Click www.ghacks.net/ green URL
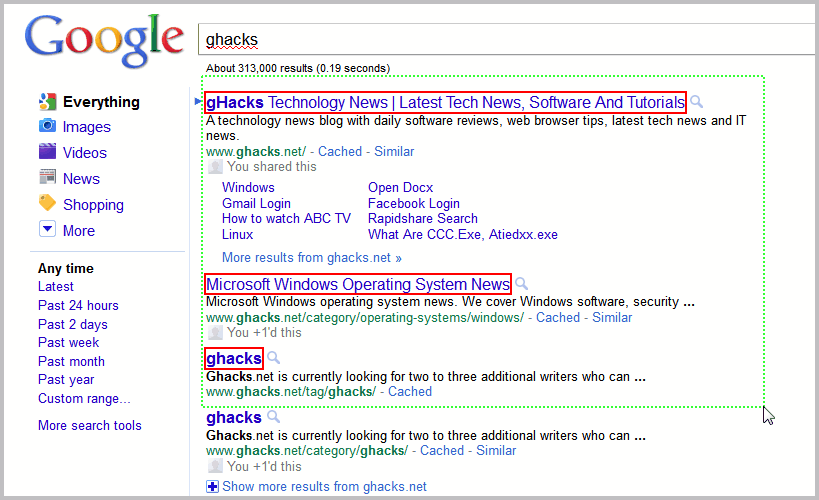 tap(256, 152)
